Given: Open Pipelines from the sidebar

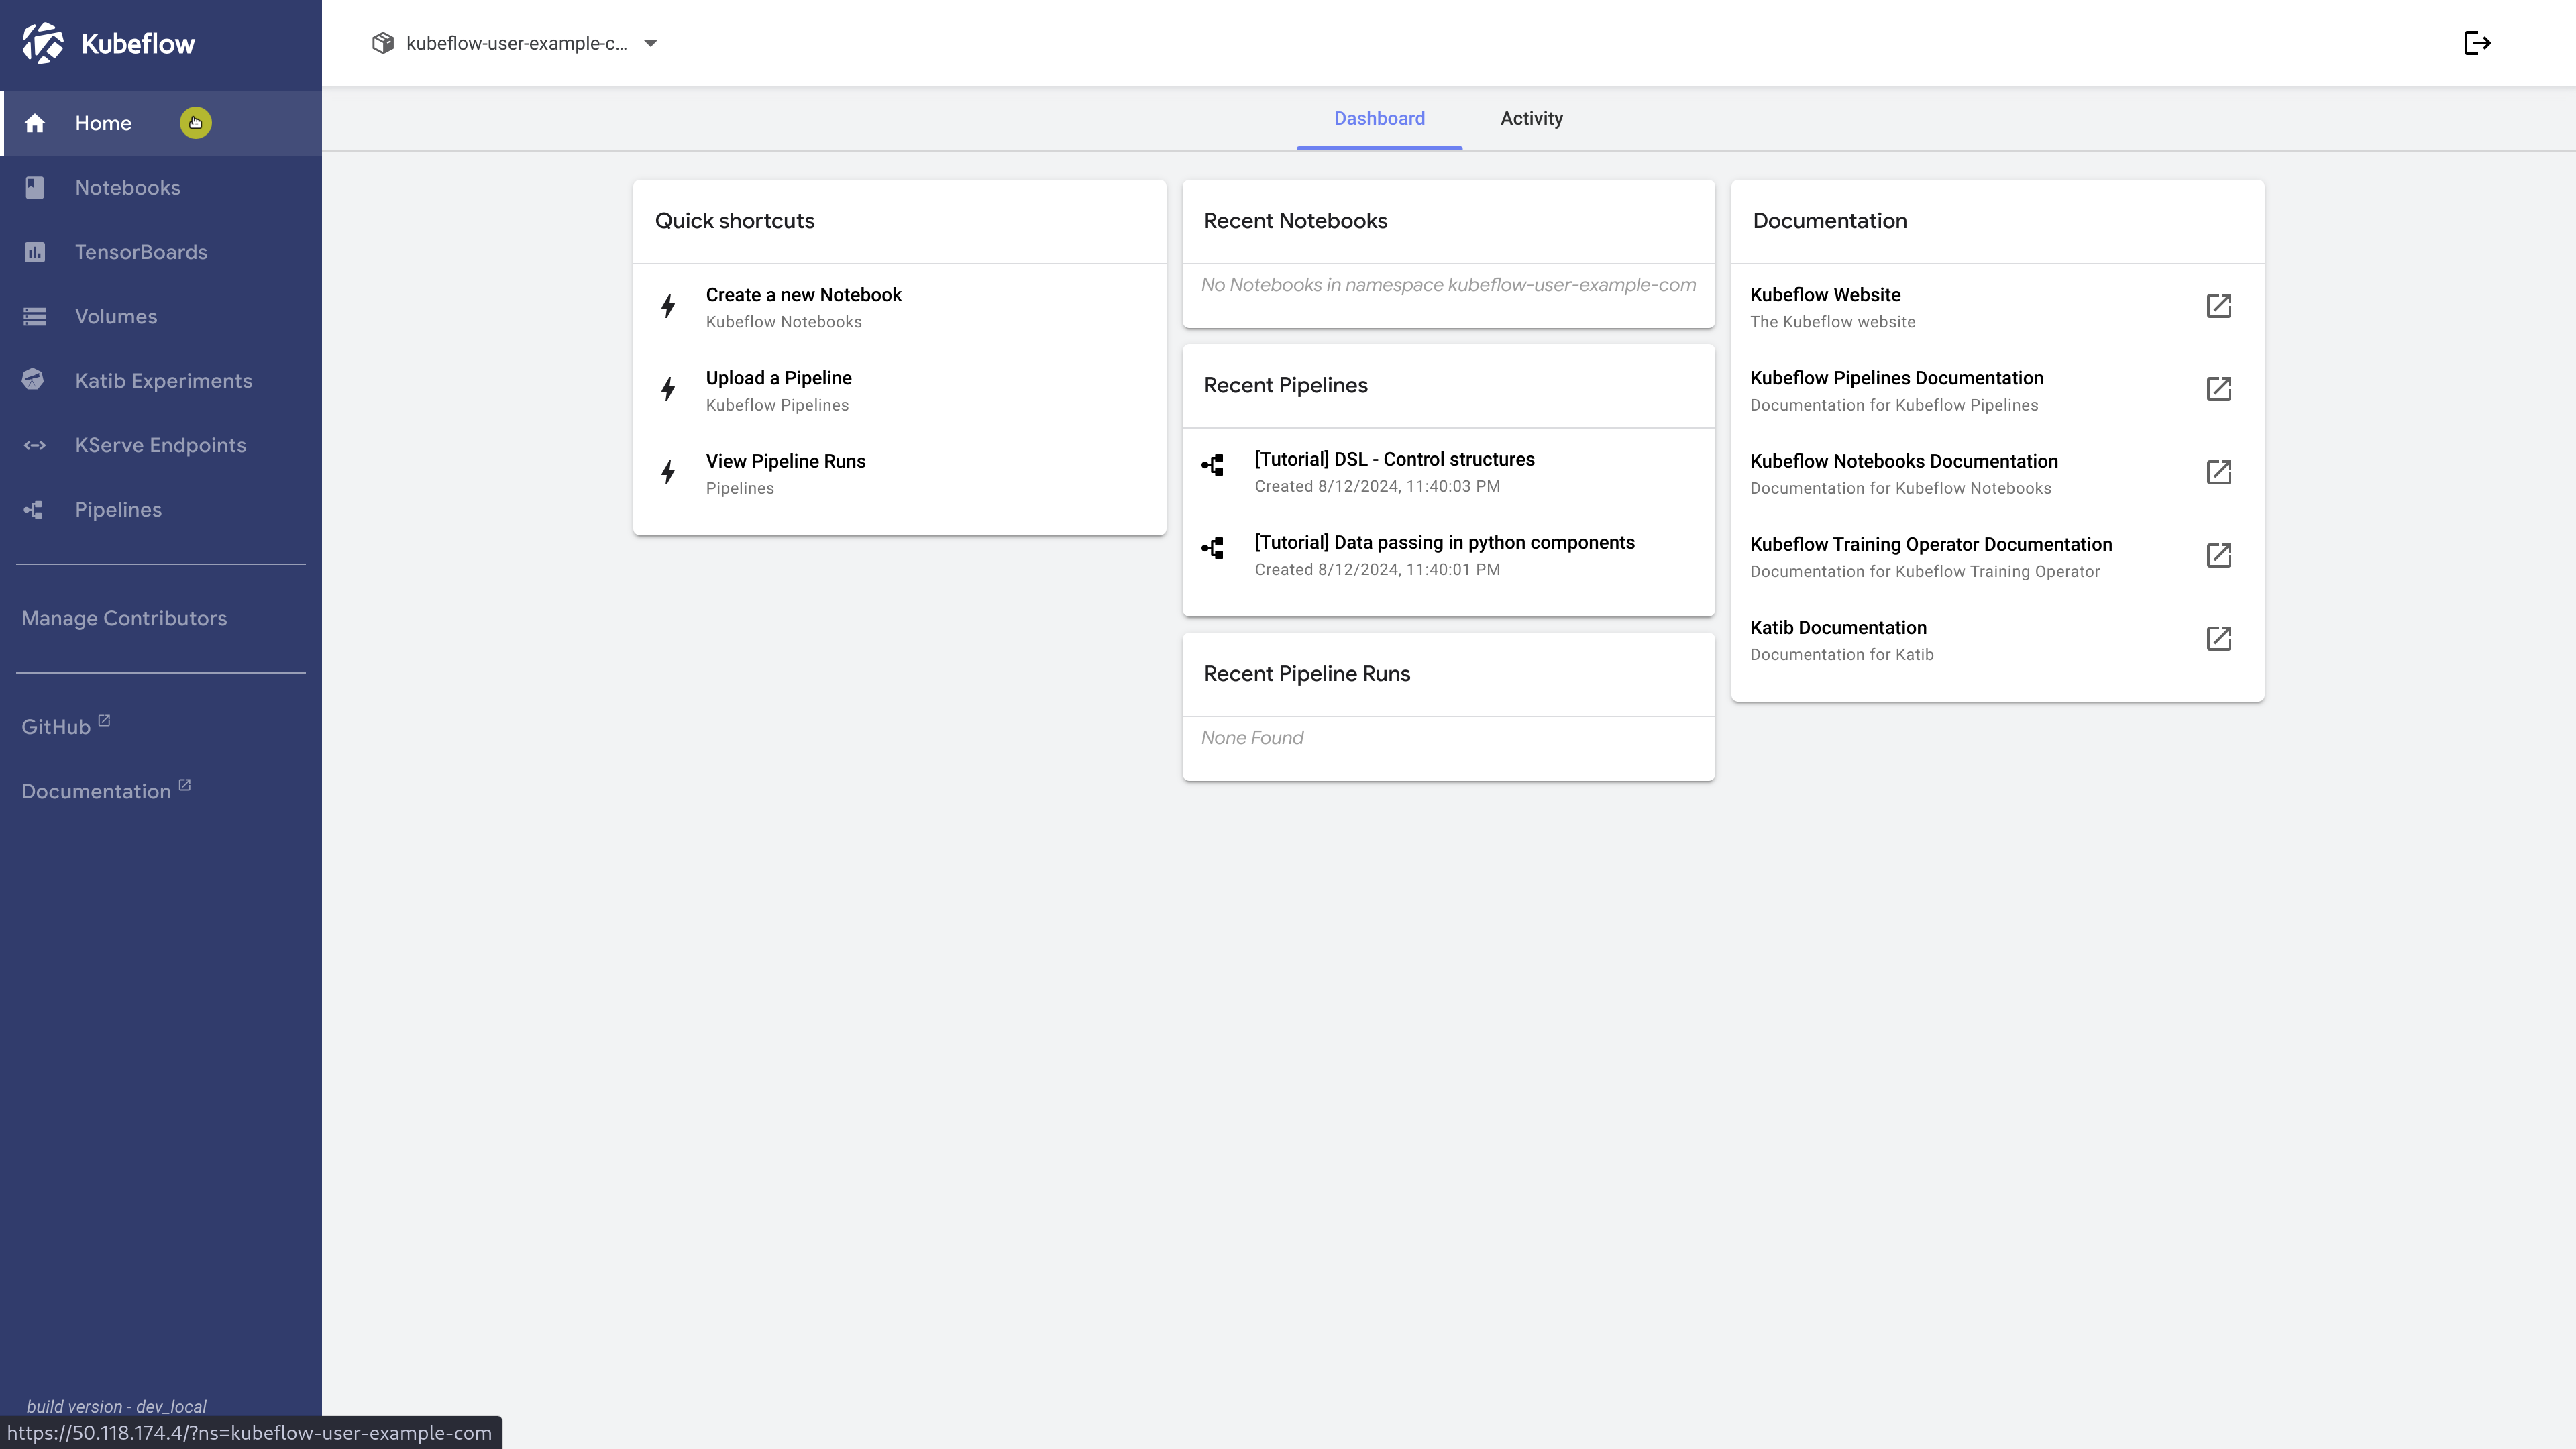Looking at the screenshot, I should (x=118, y=510).
